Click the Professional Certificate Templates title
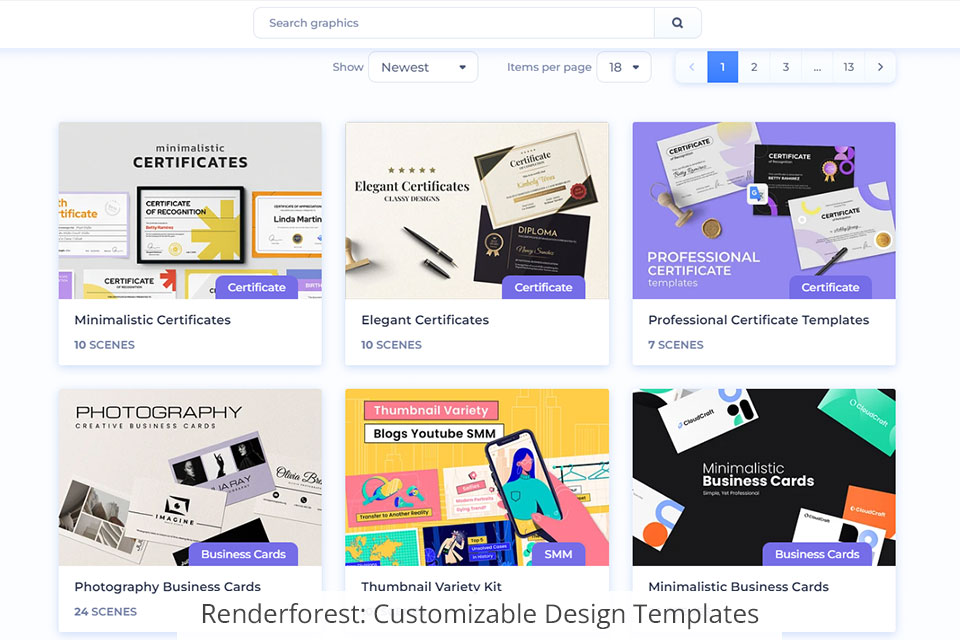This screenshot has height=640, width=960. 759,320
